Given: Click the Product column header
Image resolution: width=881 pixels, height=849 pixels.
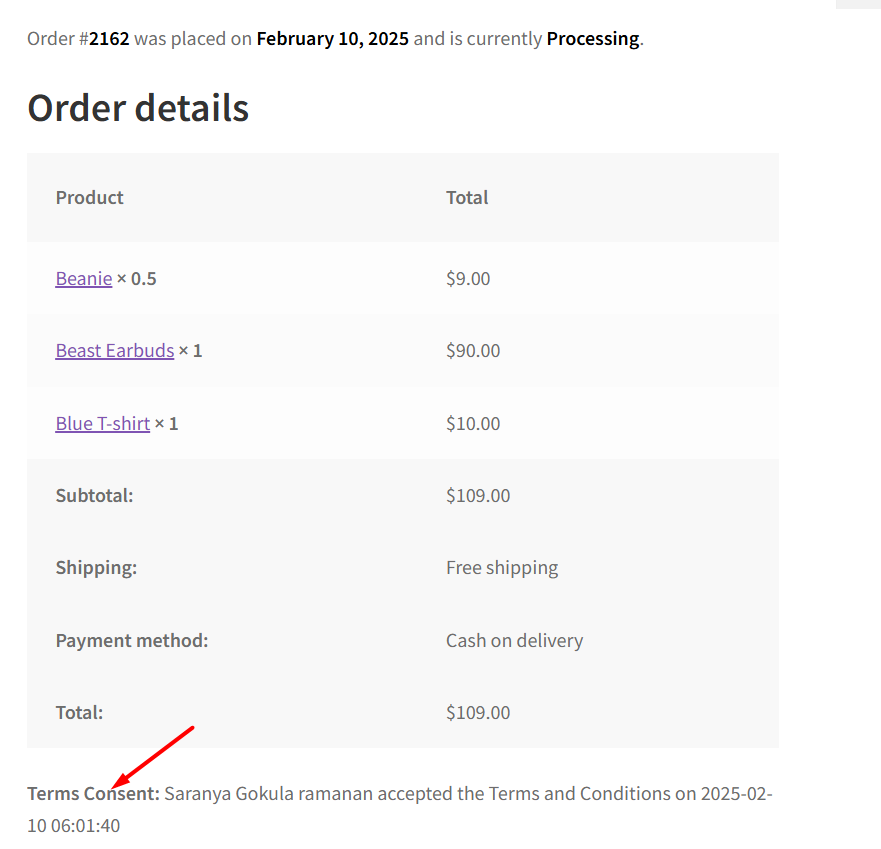Looking at the screenshot, I should [90, 197].
